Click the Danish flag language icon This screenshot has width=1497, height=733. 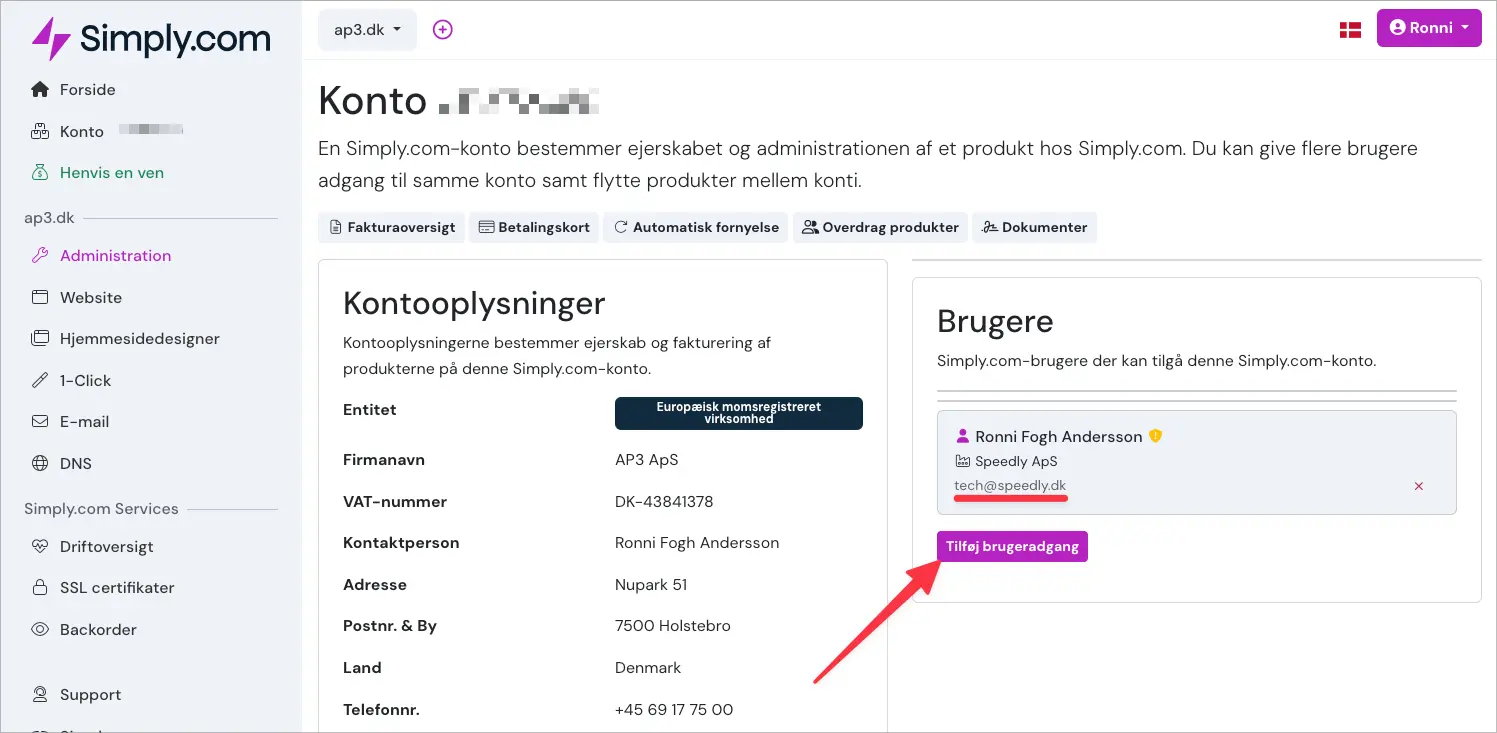tap(1350, 29)
